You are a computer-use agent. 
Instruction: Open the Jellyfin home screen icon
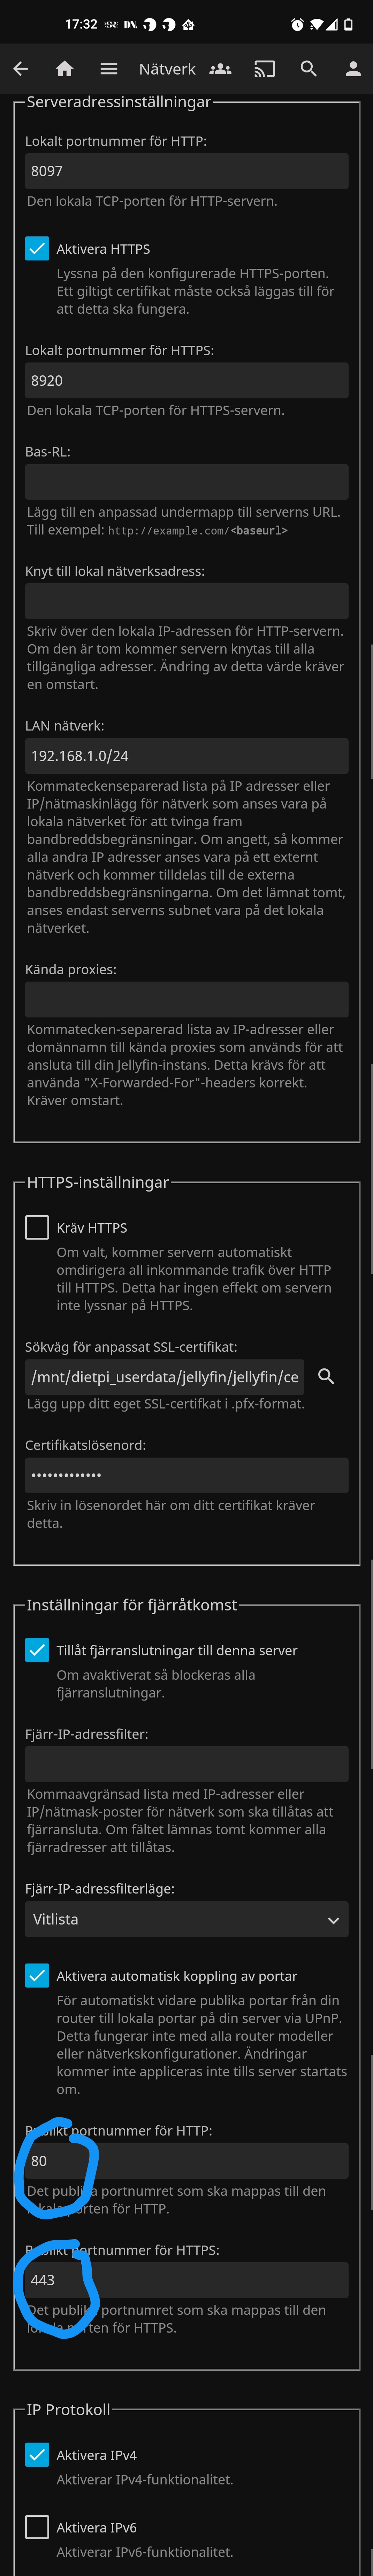(65, 69)
